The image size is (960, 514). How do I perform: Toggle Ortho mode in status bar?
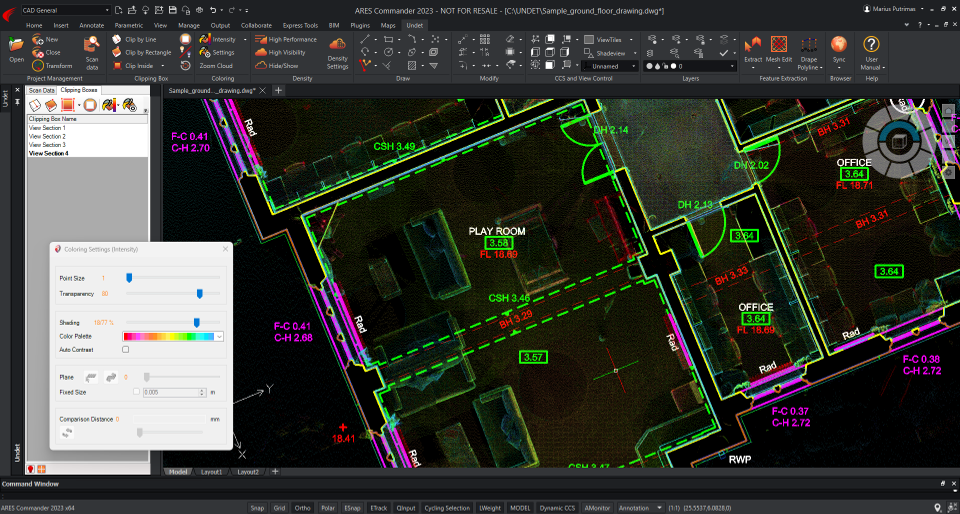(302, 508)
